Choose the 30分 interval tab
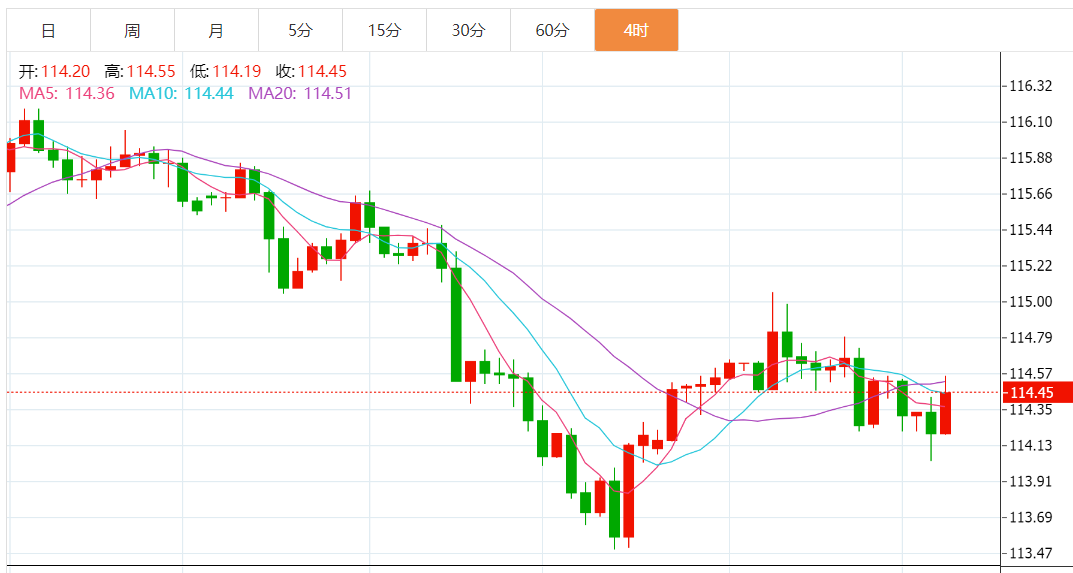This screenshot has width=1073, height=573. tap(469, 30)
